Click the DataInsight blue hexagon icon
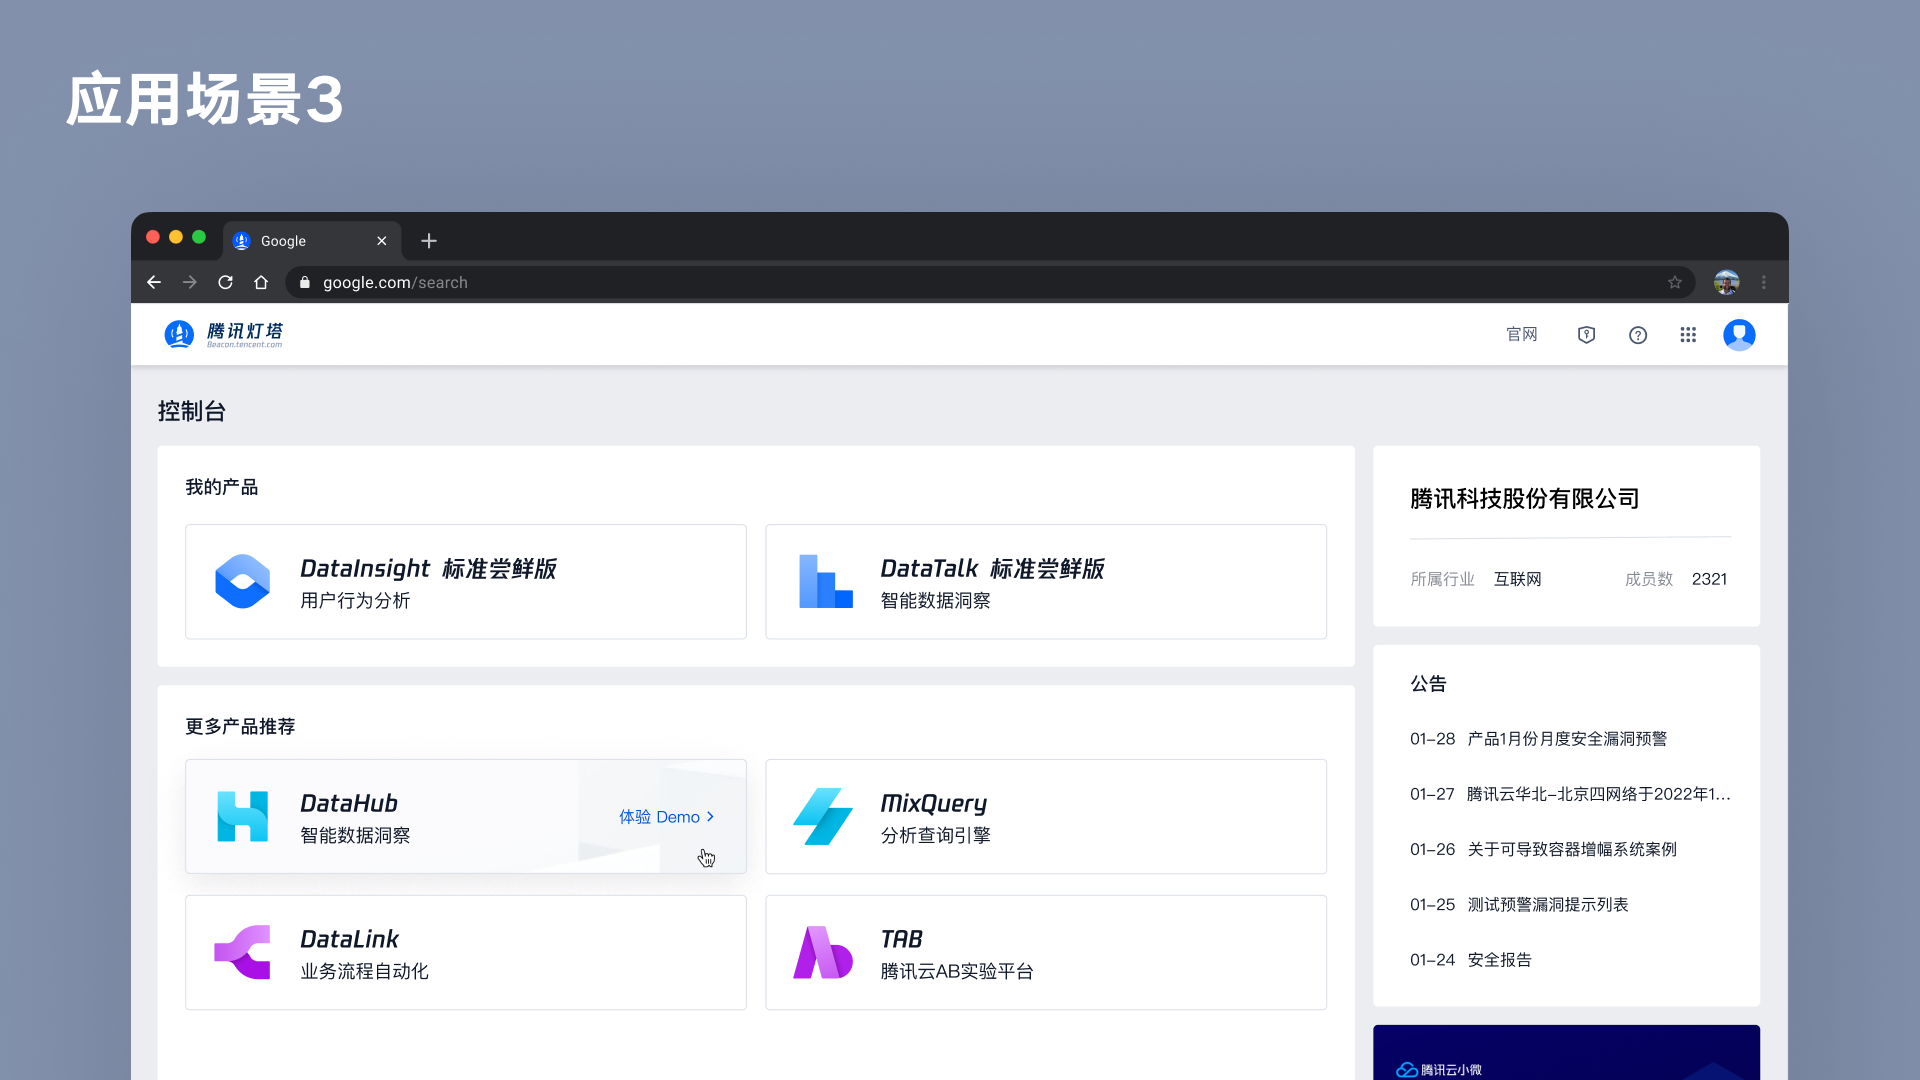This screenshot has height=1080, width=1920. [243, 581]
